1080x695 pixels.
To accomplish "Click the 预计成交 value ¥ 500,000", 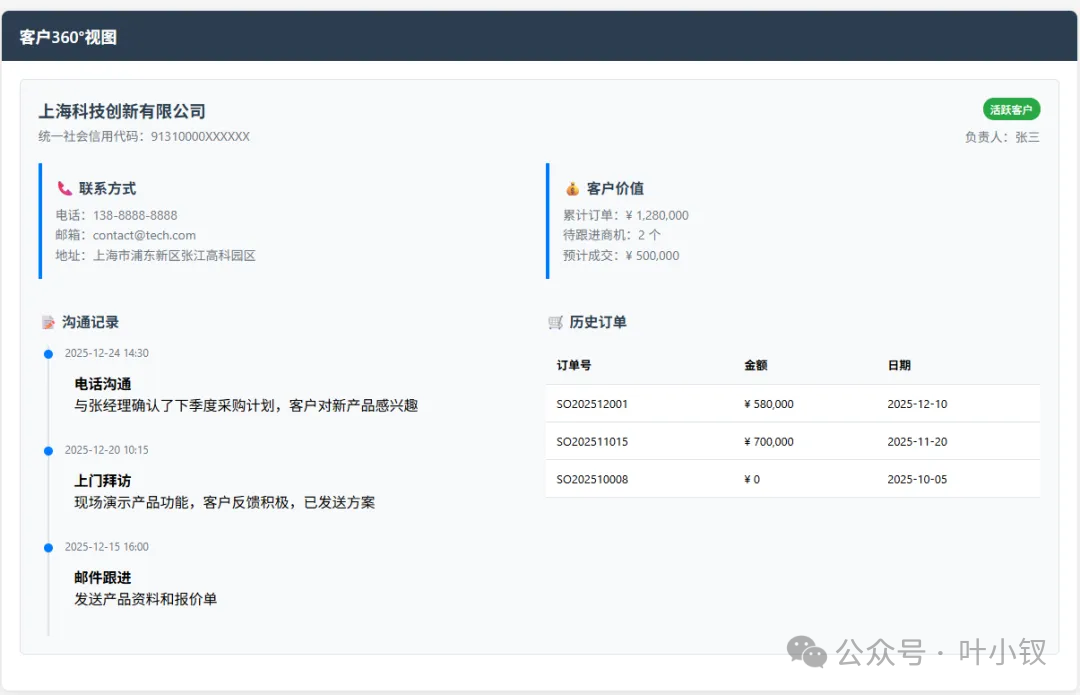I will point(652,256).
